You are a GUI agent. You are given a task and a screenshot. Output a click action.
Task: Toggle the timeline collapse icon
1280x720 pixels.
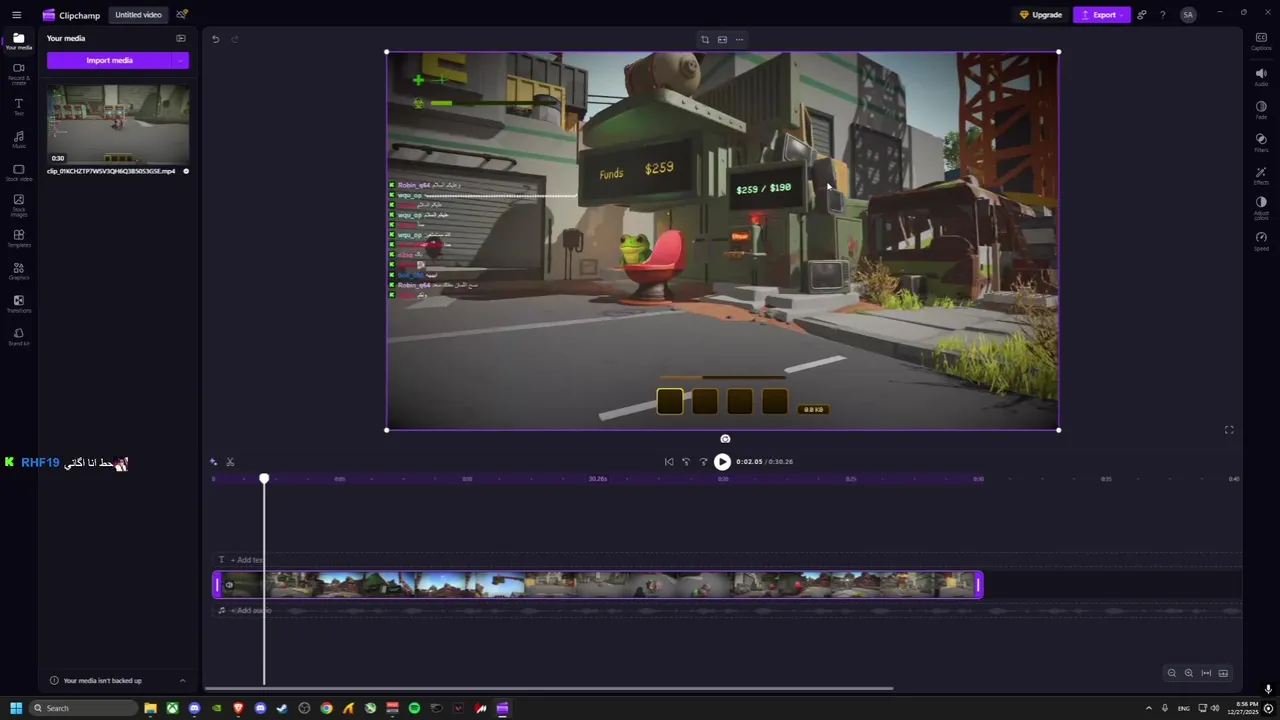pos(1223,673)
